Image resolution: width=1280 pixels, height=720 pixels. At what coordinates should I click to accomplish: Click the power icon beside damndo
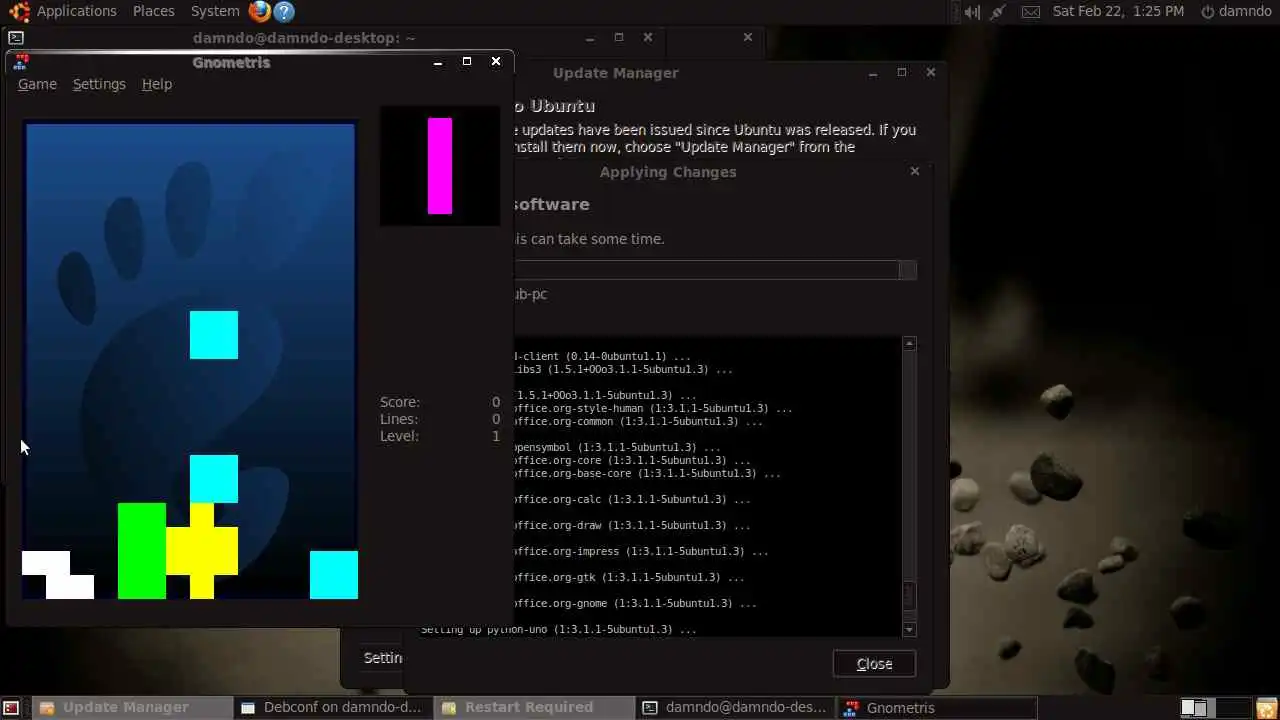click(1207, 12)
